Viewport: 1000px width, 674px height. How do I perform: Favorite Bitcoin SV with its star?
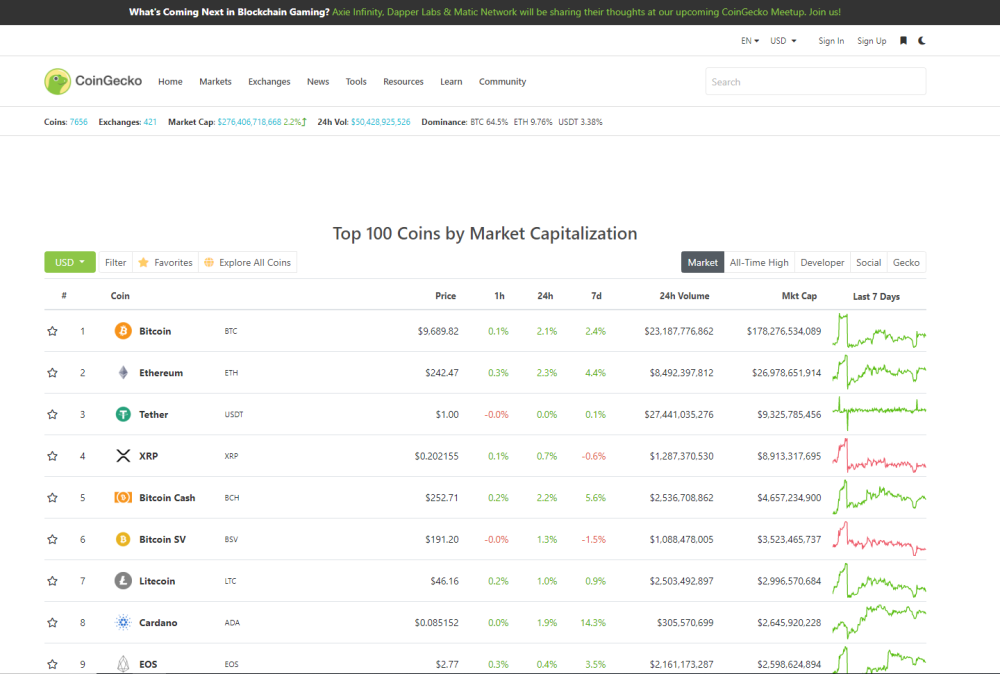click(x=52, y=539)
